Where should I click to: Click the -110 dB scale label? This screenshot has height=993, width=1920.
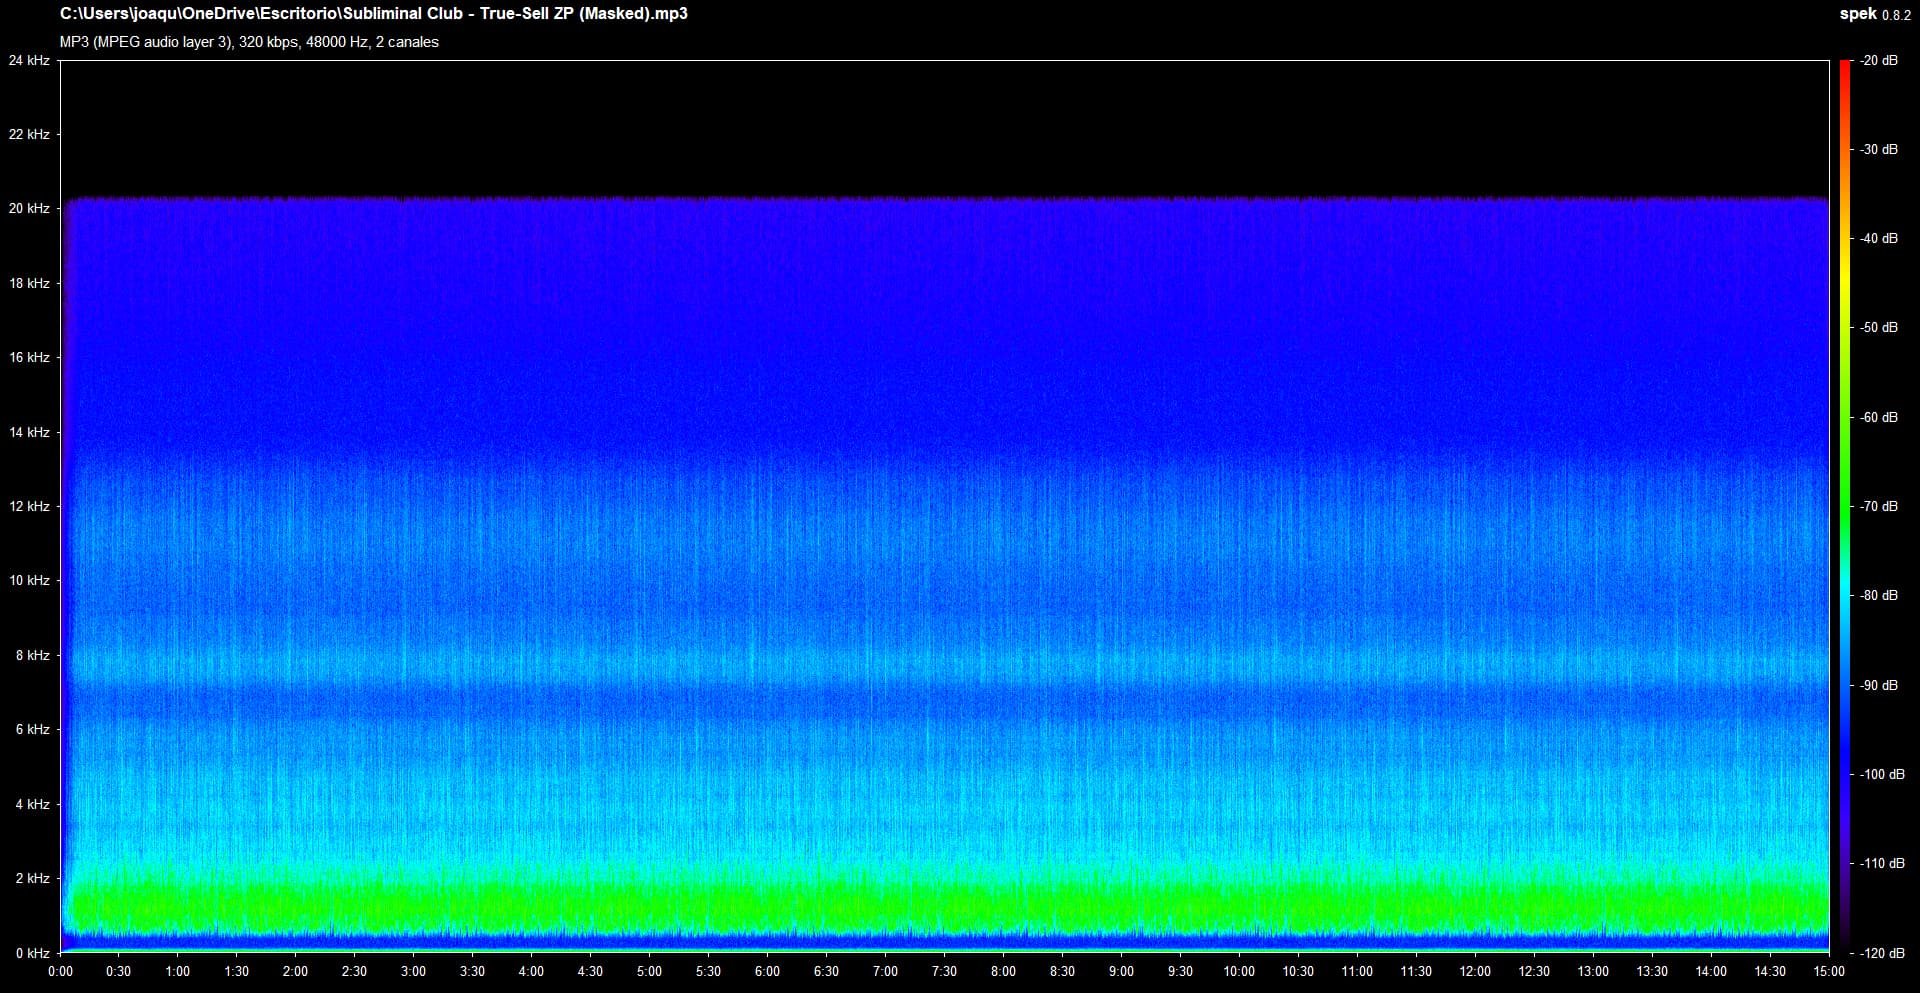[1882, 863]
